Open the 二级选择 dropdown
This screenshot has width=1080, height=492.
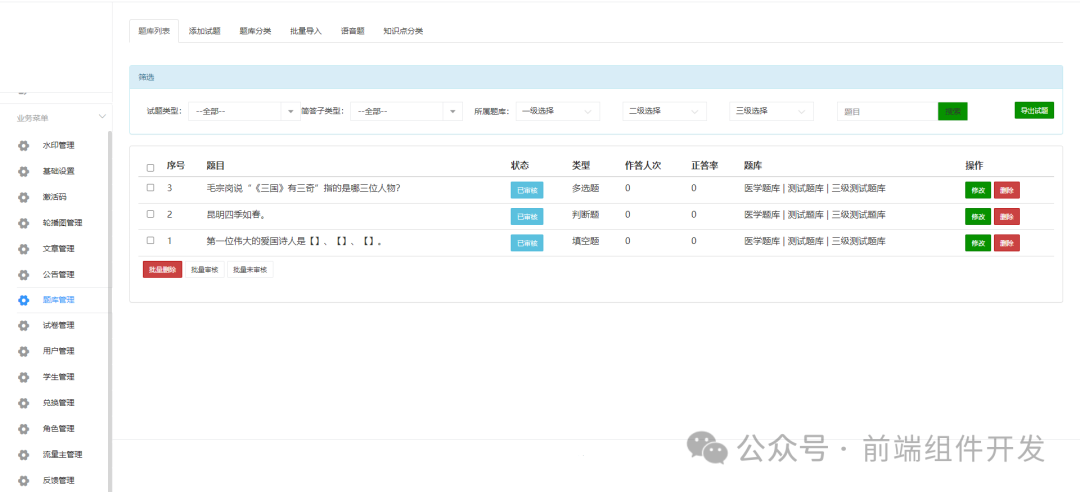click(x=664, y=111)
